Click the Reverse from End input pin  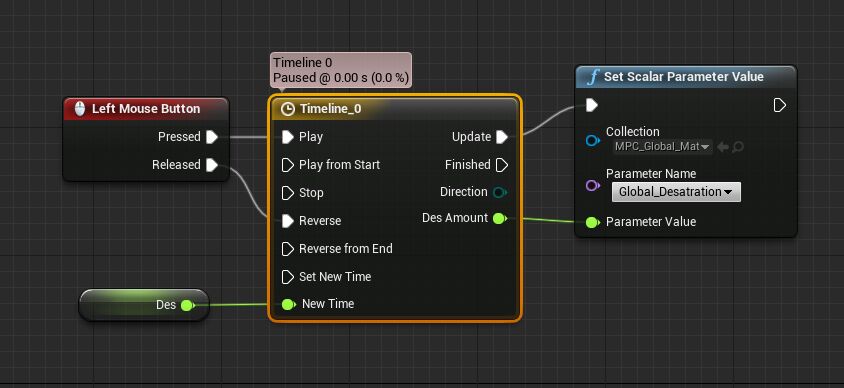pyautogui.click(x=288, y=249)
